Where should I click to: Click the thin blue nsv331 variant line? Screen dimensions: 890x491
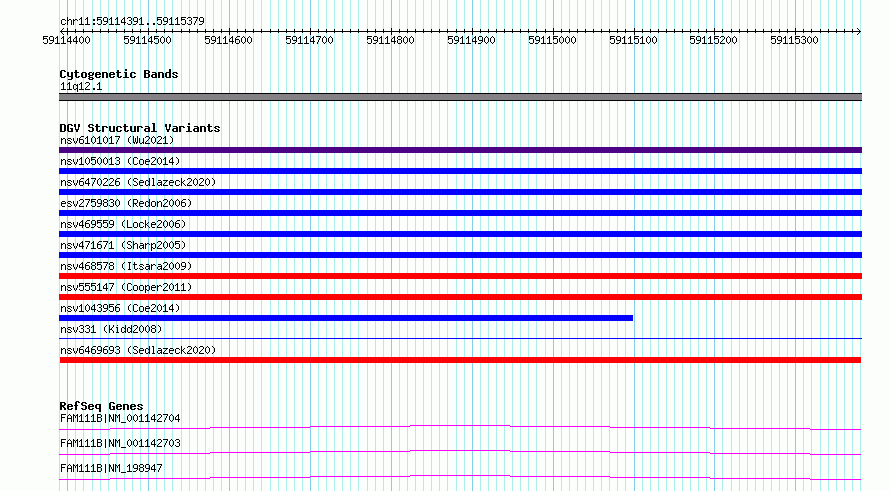[460, 339]
